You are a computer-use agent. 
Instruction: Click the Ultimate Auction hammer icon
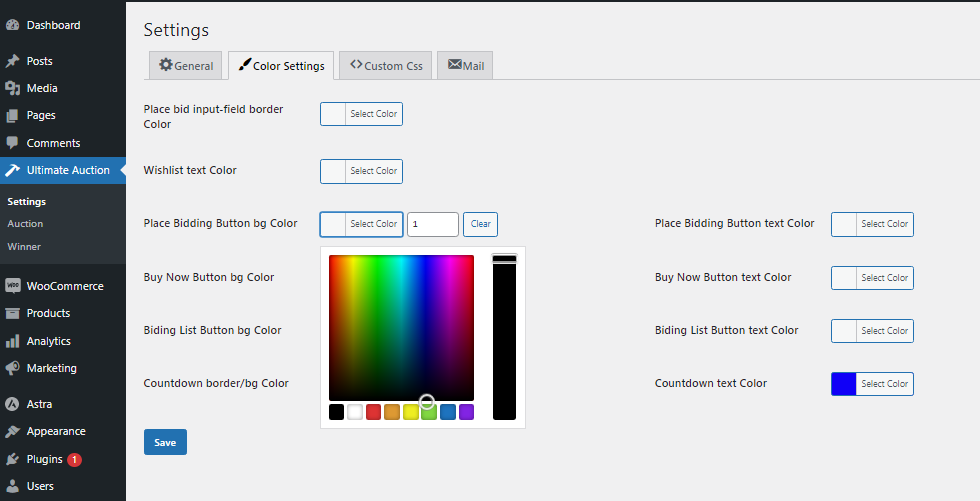point(12,170)
